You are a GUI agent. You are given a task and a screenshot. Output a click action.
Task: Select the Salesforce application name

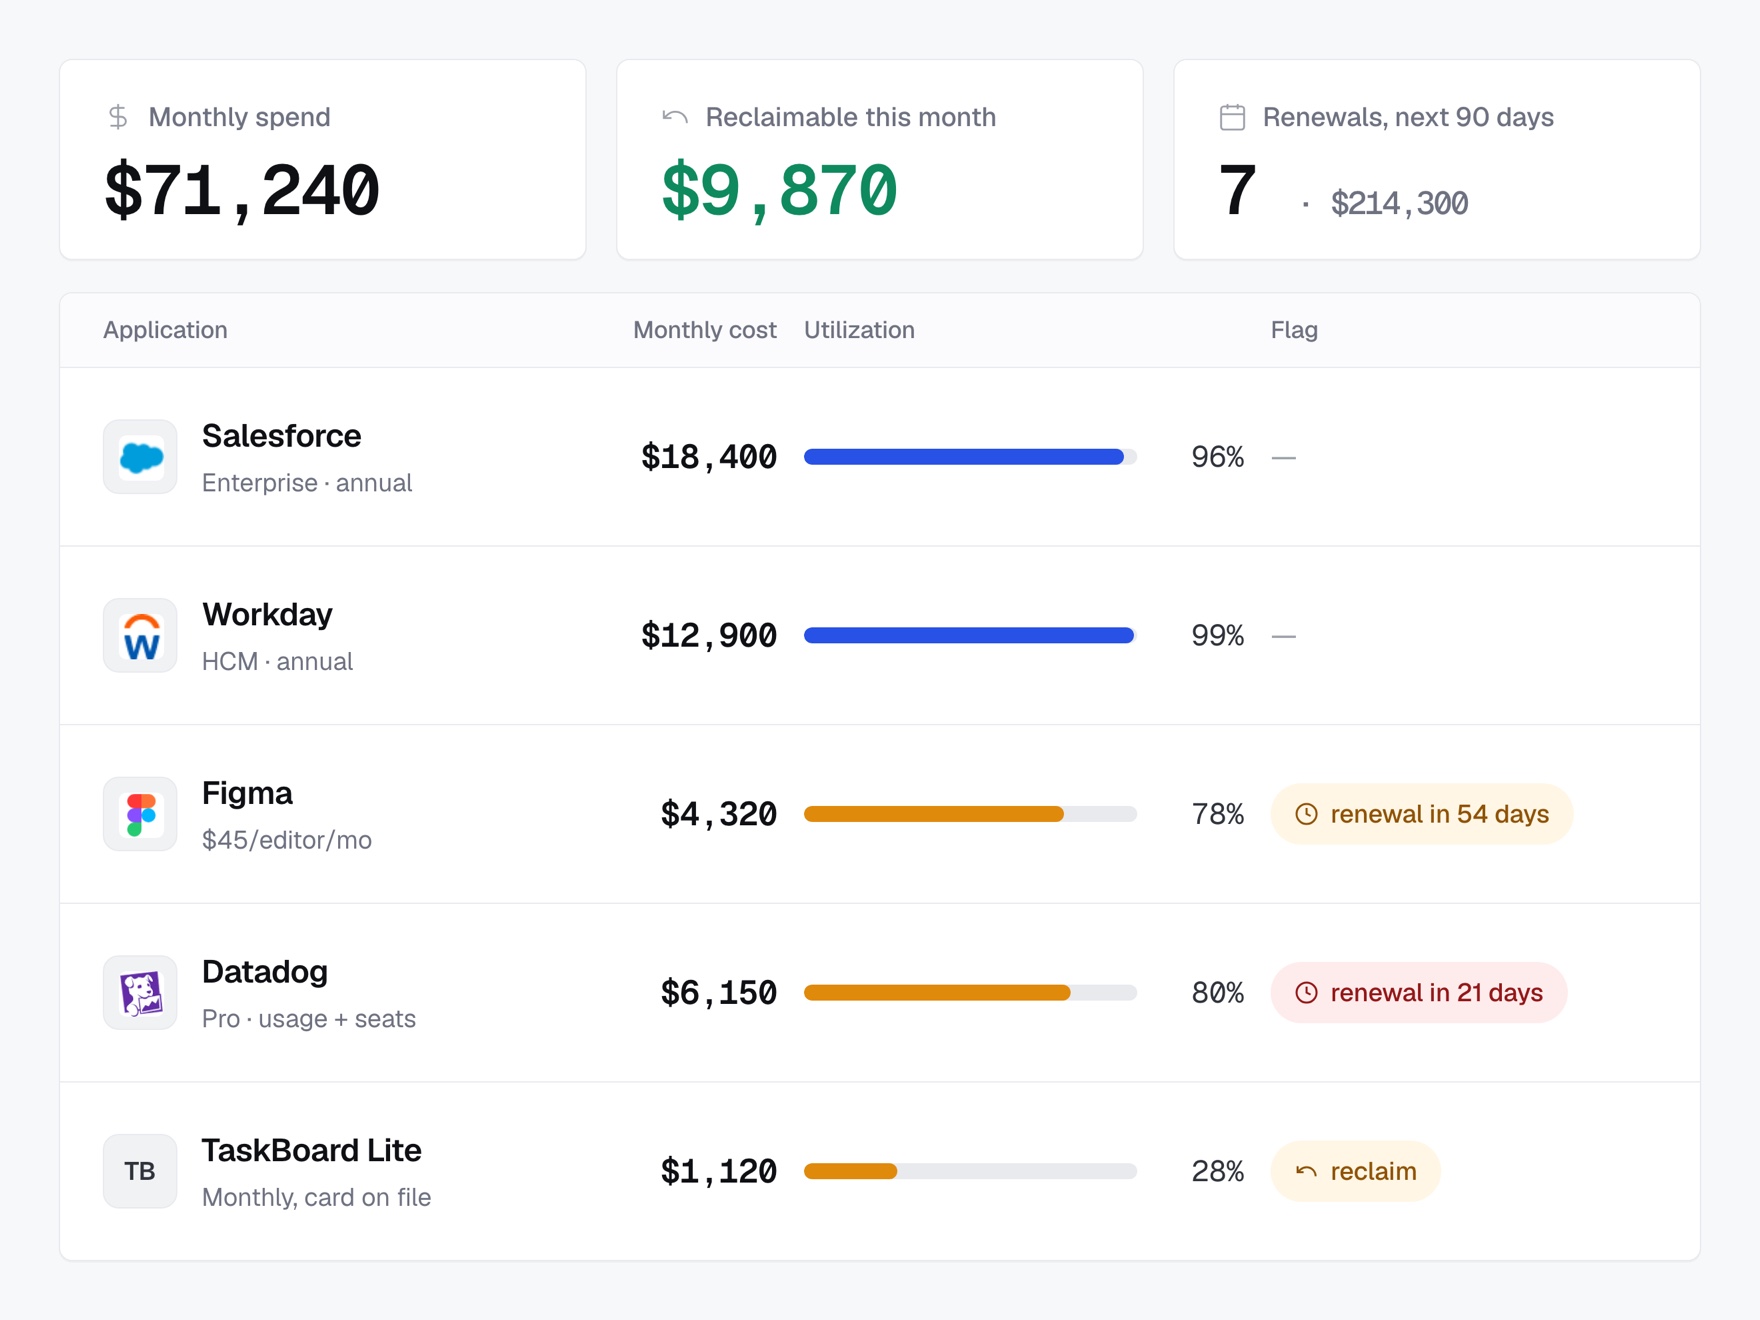tap(281, 436)
